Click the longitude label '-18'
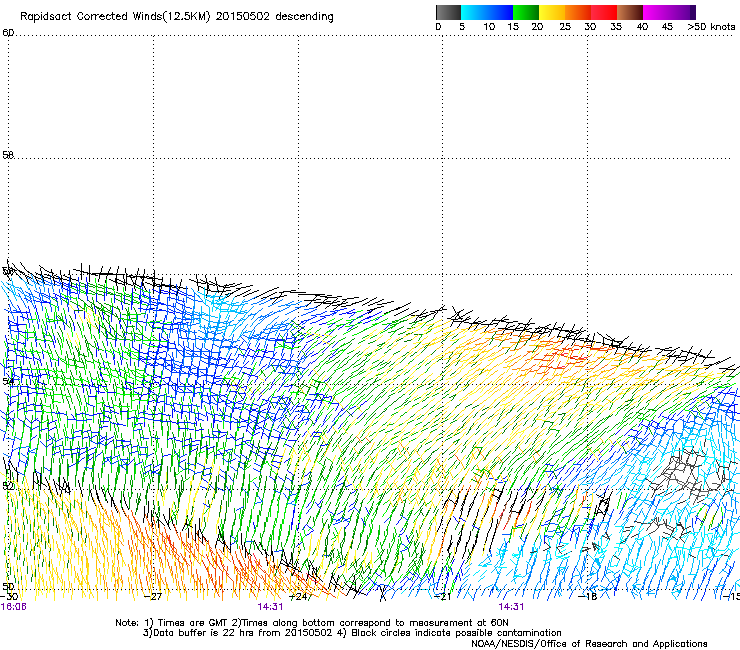This screenshot has width=740, height=650. (588, 597)
